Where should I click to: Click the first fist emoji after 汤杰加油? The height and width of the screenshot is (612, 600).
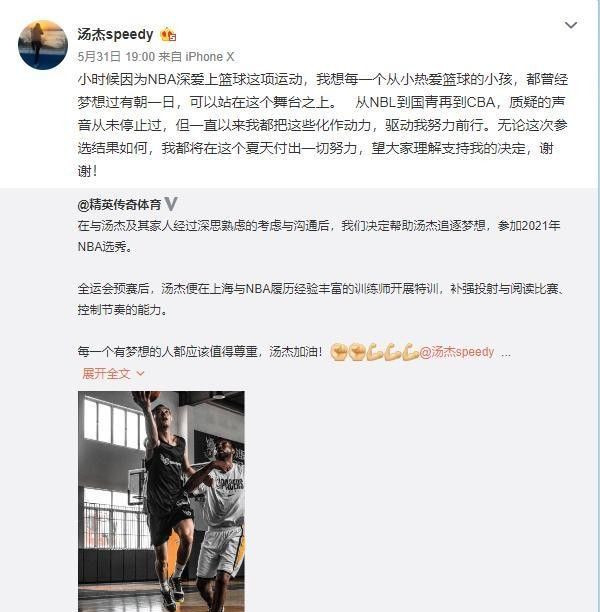coord(339,352)
